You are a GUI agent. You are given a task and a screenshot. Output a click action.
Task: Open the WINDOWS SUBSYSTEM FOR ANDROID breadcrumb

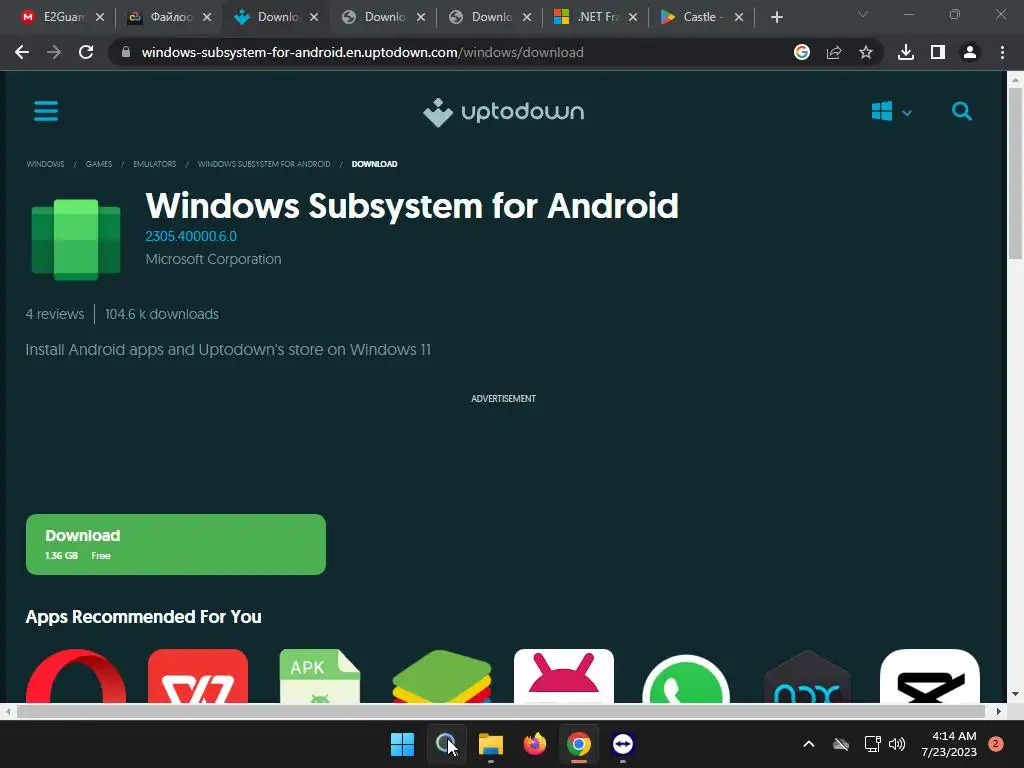[x=264, y=164]
